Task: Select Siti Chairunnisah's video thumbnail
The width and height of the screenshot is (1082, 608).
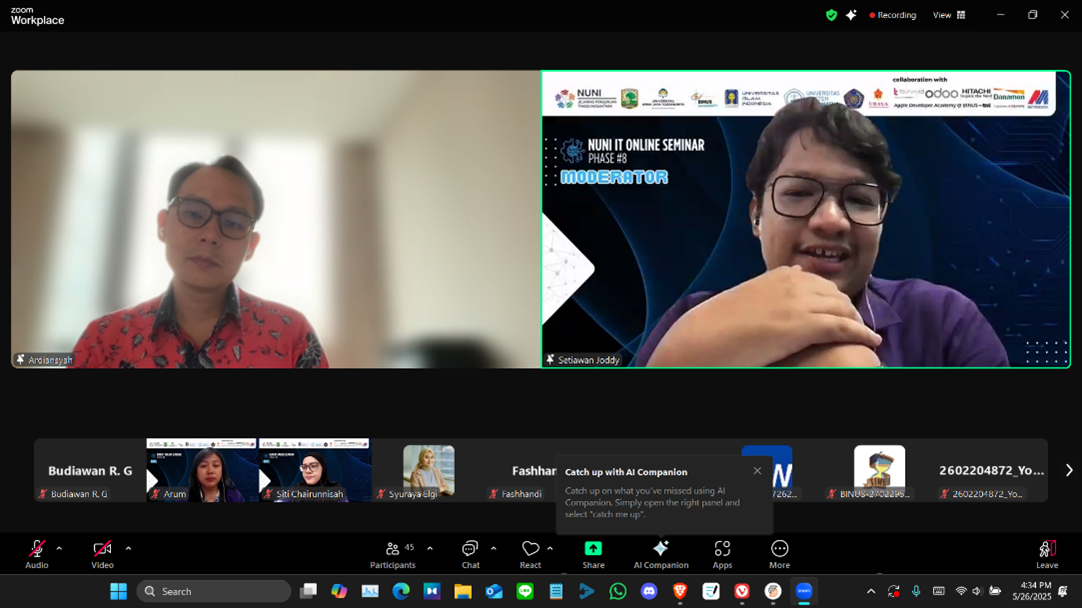Action: coord(315,470)
